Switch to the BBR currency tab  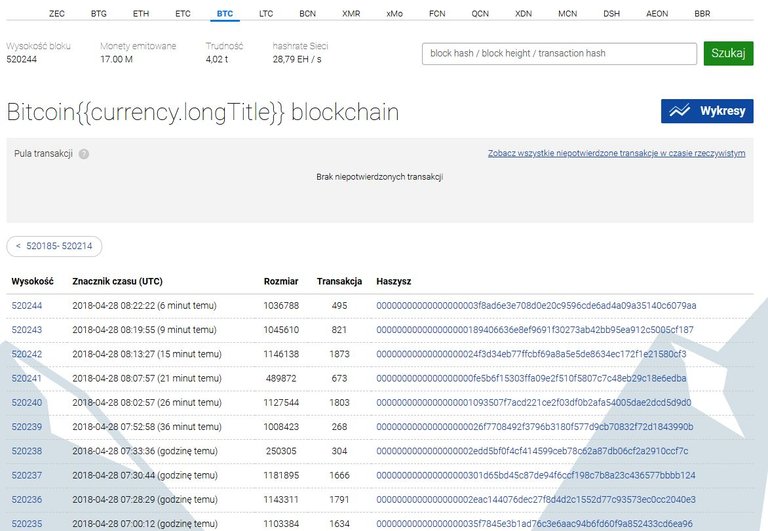pyautogui.click(x=702, y=14)
